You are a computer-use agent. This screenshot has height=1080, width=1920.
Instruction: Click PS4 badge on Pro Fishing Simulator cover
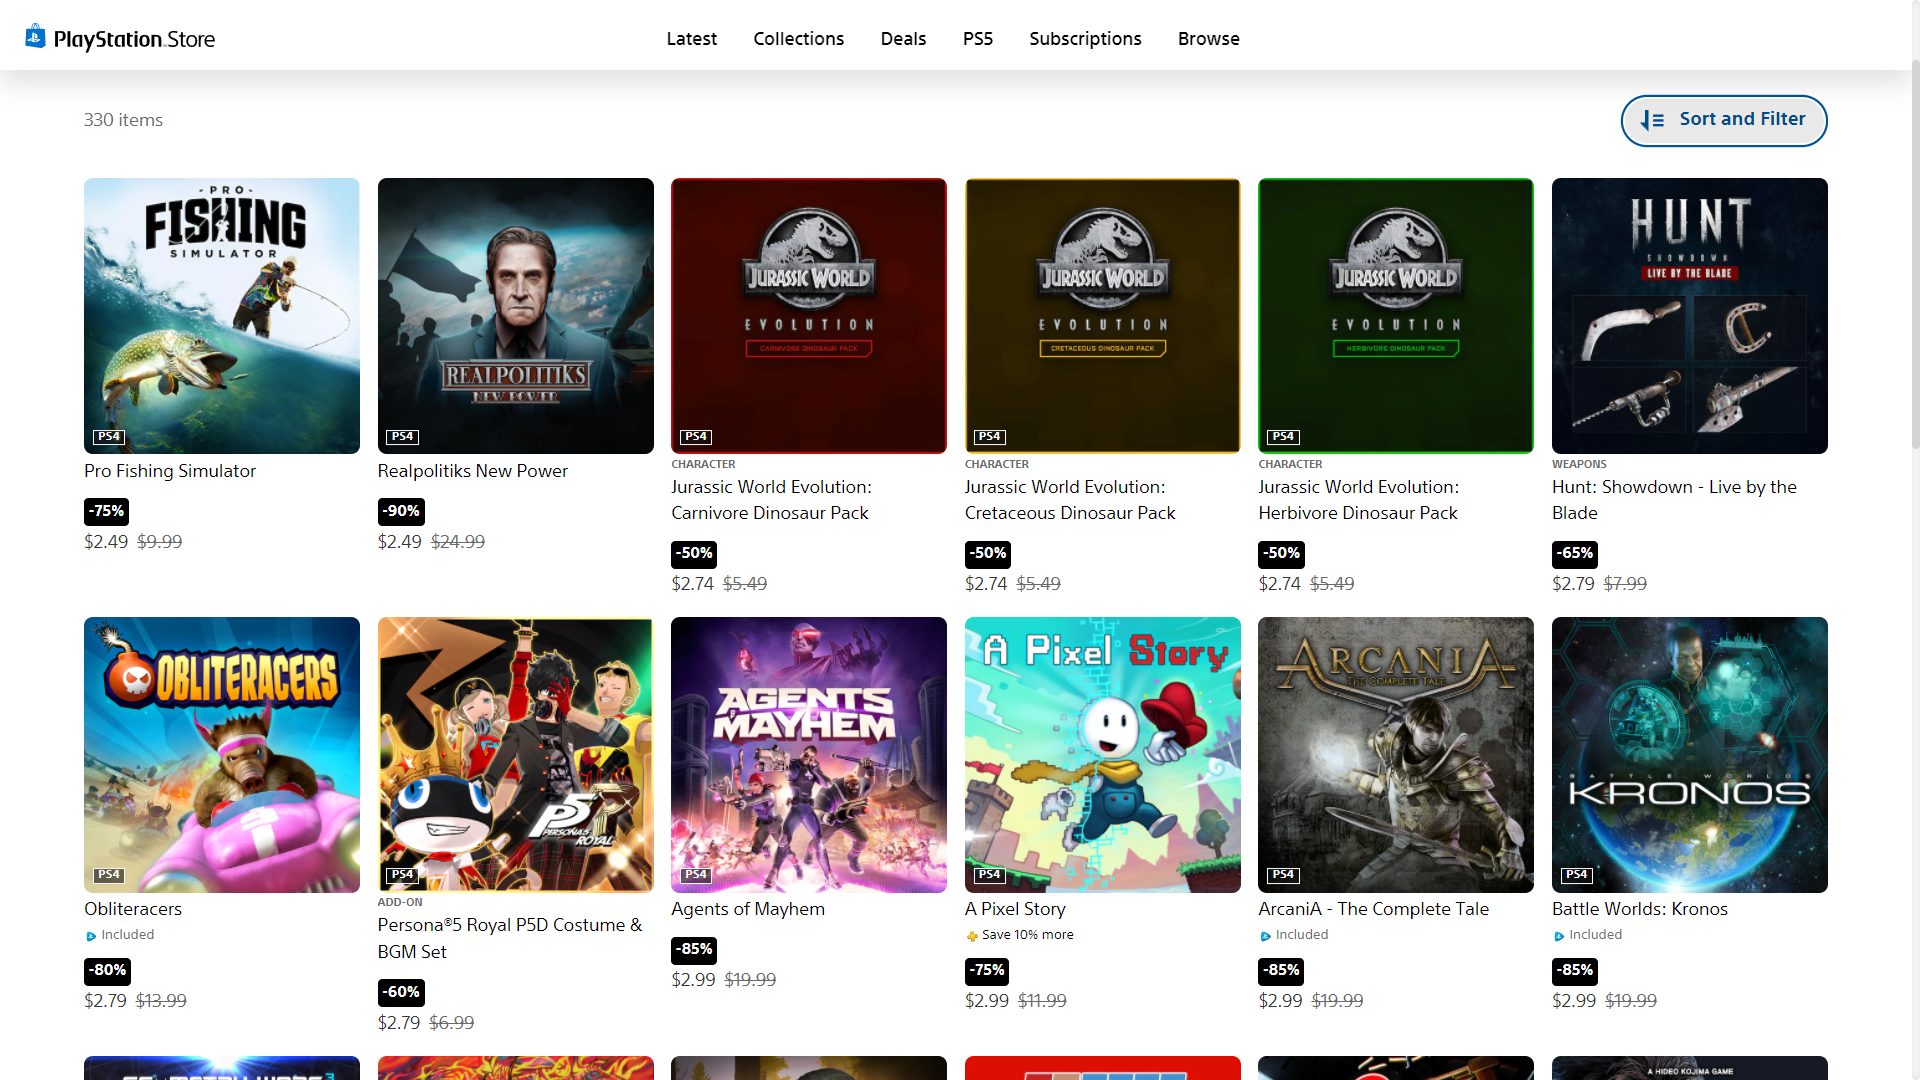tap(109, 437)
